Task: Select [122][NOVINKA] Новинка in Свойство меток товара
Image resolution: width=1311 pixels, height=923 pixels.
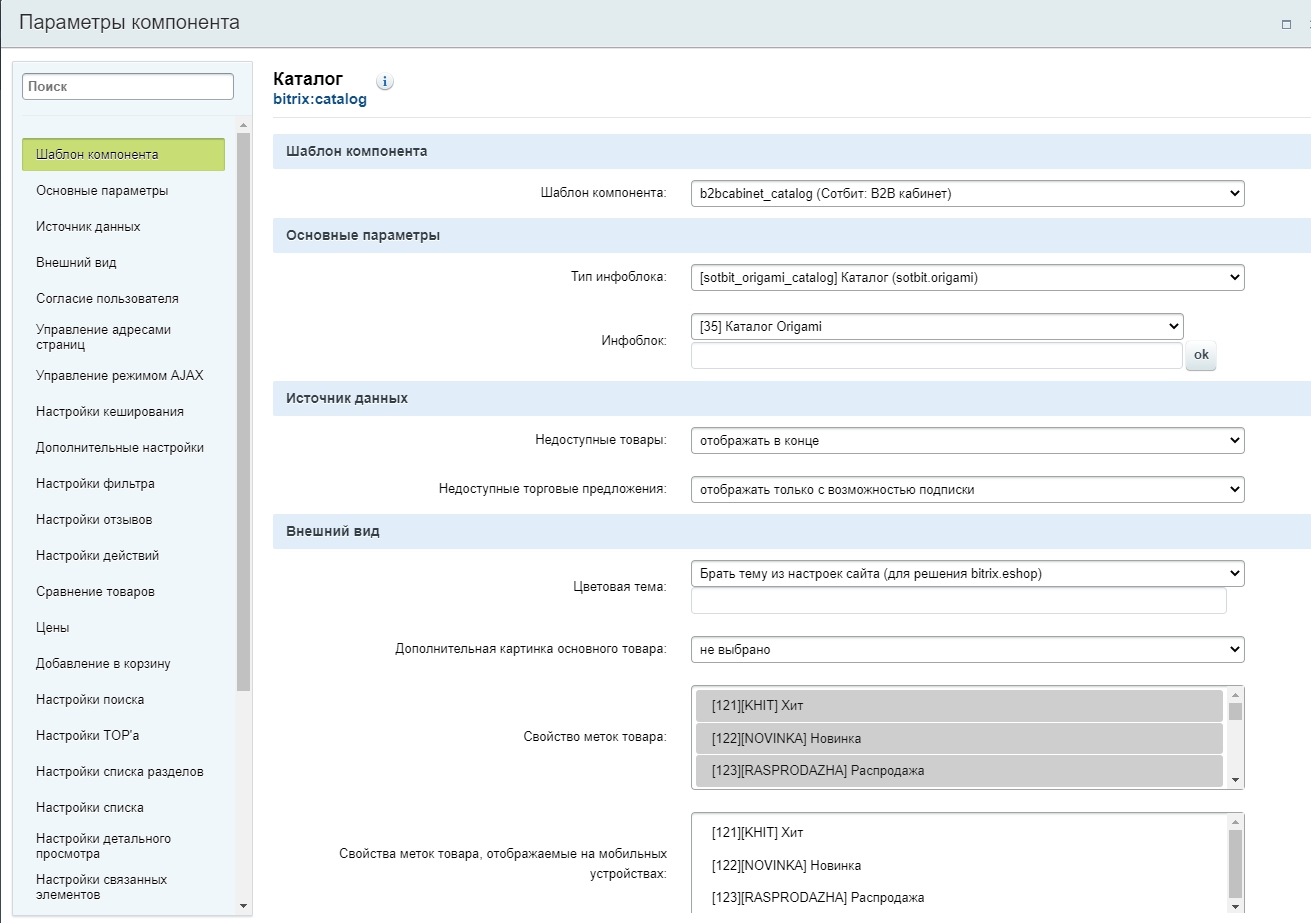Action: 959,738
